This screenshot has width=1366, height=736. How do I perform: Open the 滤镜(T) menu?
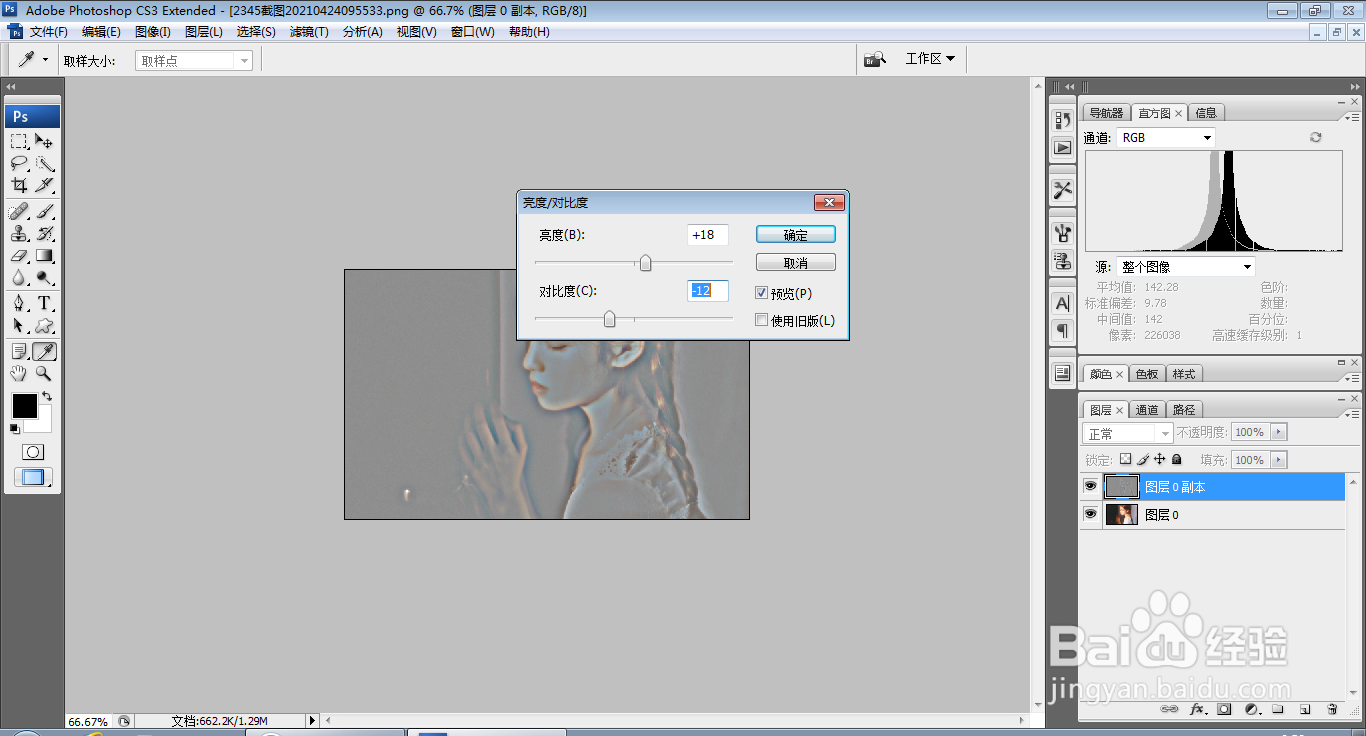[x=309, y=32]
